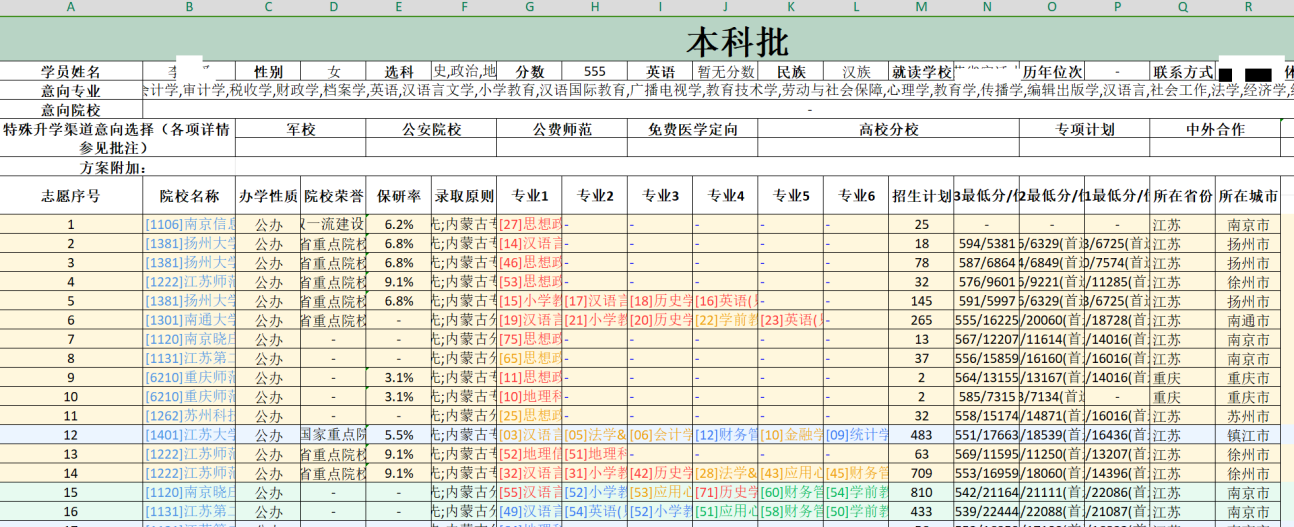The height and width of the screenshot is (527, 1294).
Task: Open the [1106]南京信息 school link
Action: tap(190, 225)
